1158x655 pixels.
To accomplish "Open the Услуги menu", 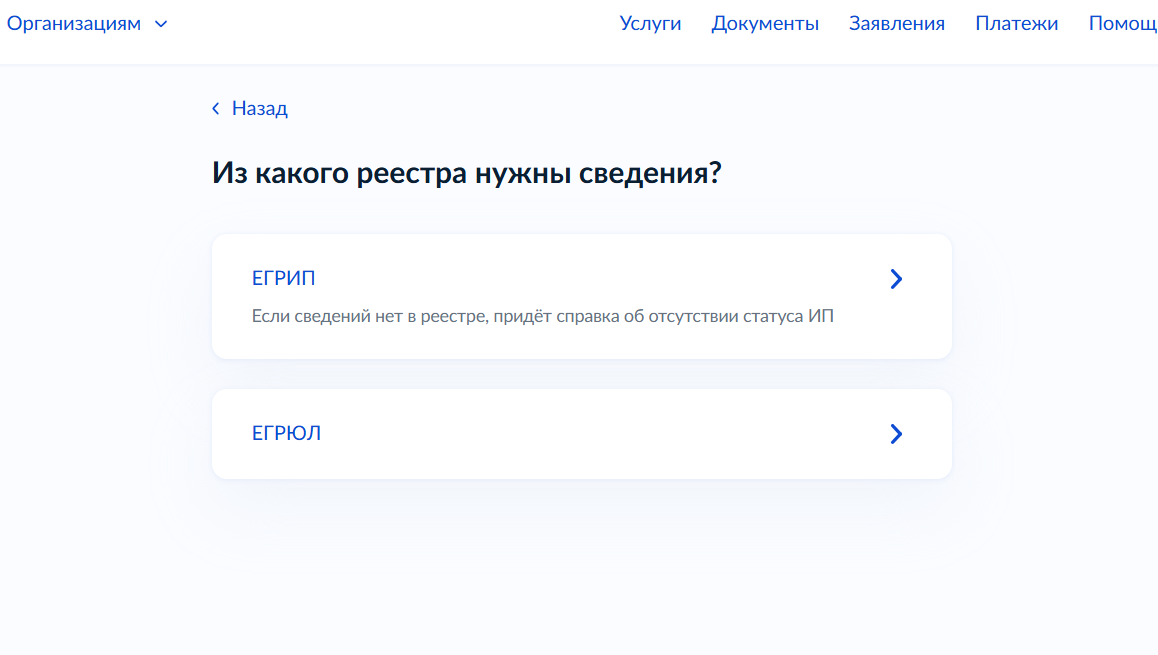I will tap(650, 24).
